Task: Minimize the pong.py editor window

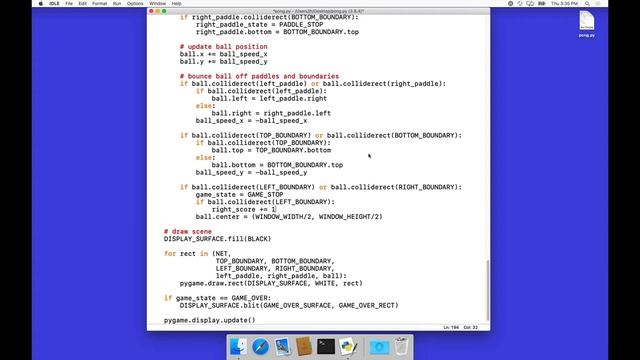Action: pyautogui.click(x=158, y=11)
